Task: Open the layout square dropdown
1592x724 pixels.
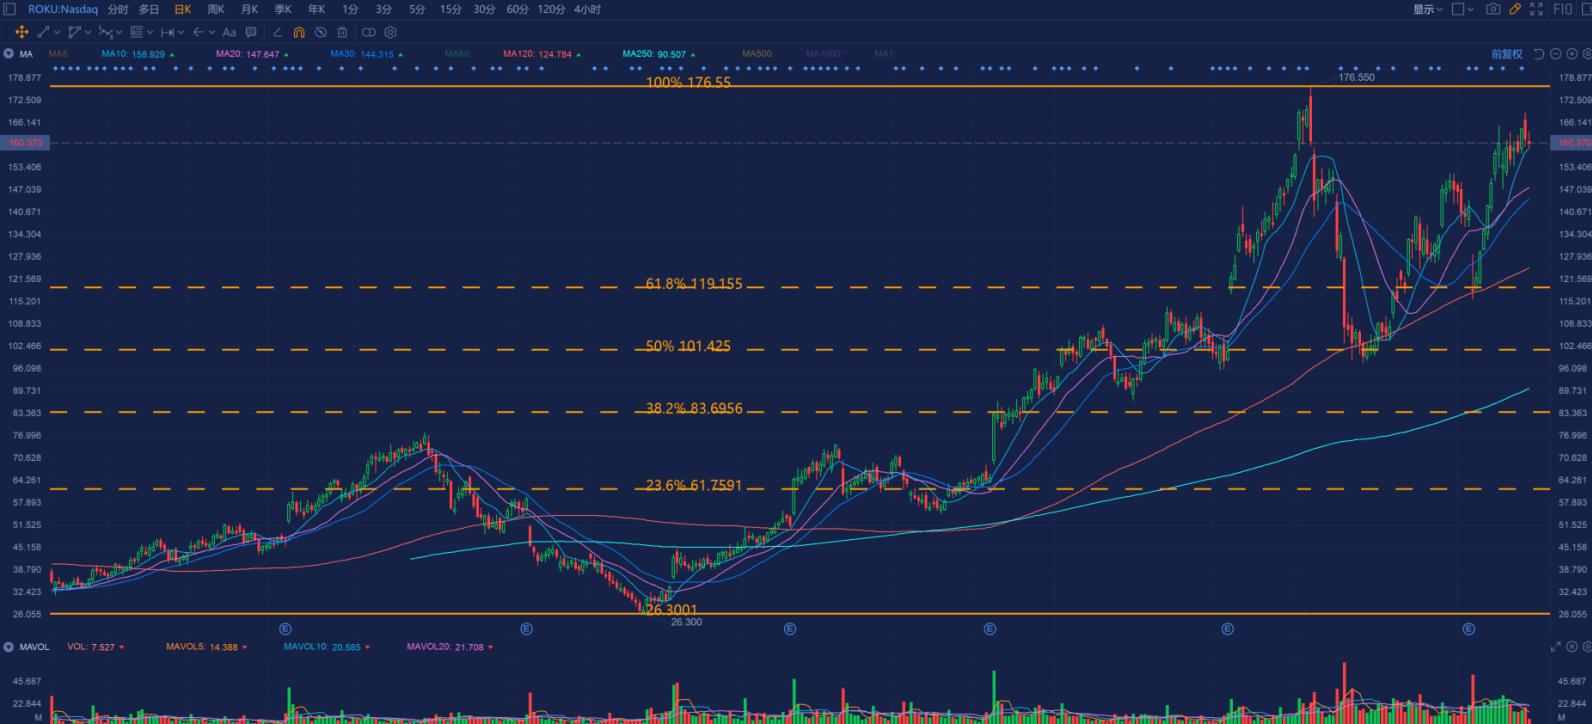Action: 1463,9
